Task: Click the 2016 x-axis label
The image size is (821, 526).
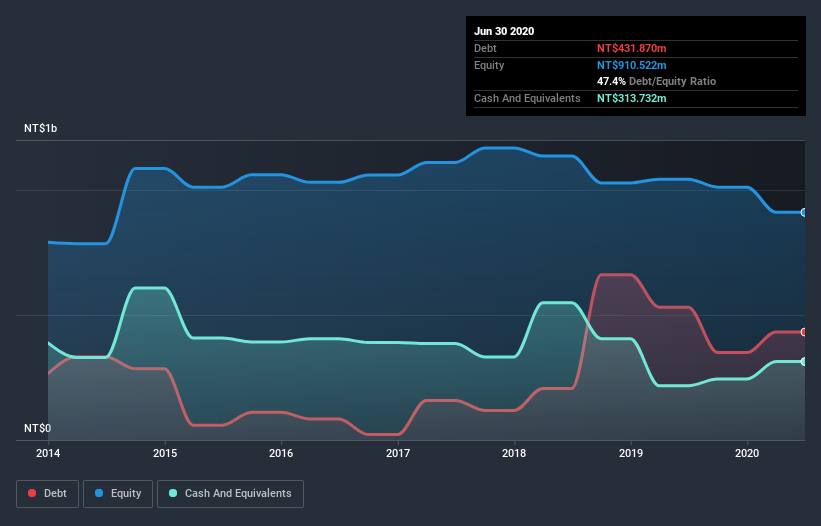Action: (x=281, y=453)
